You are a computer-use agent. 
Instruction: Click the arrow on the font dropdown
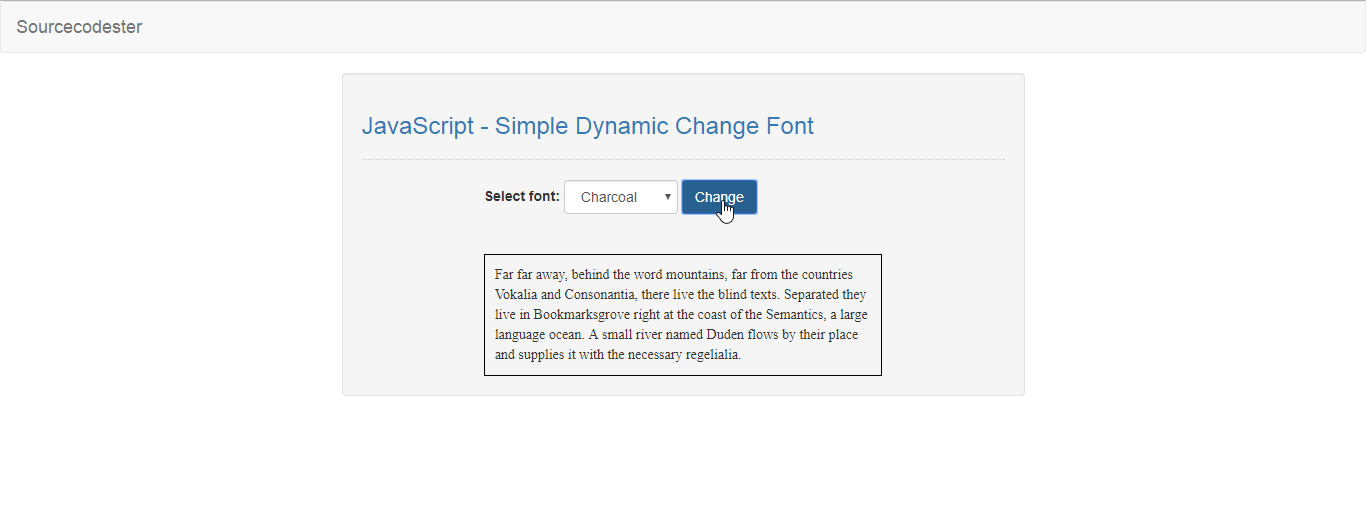[667, 197]
